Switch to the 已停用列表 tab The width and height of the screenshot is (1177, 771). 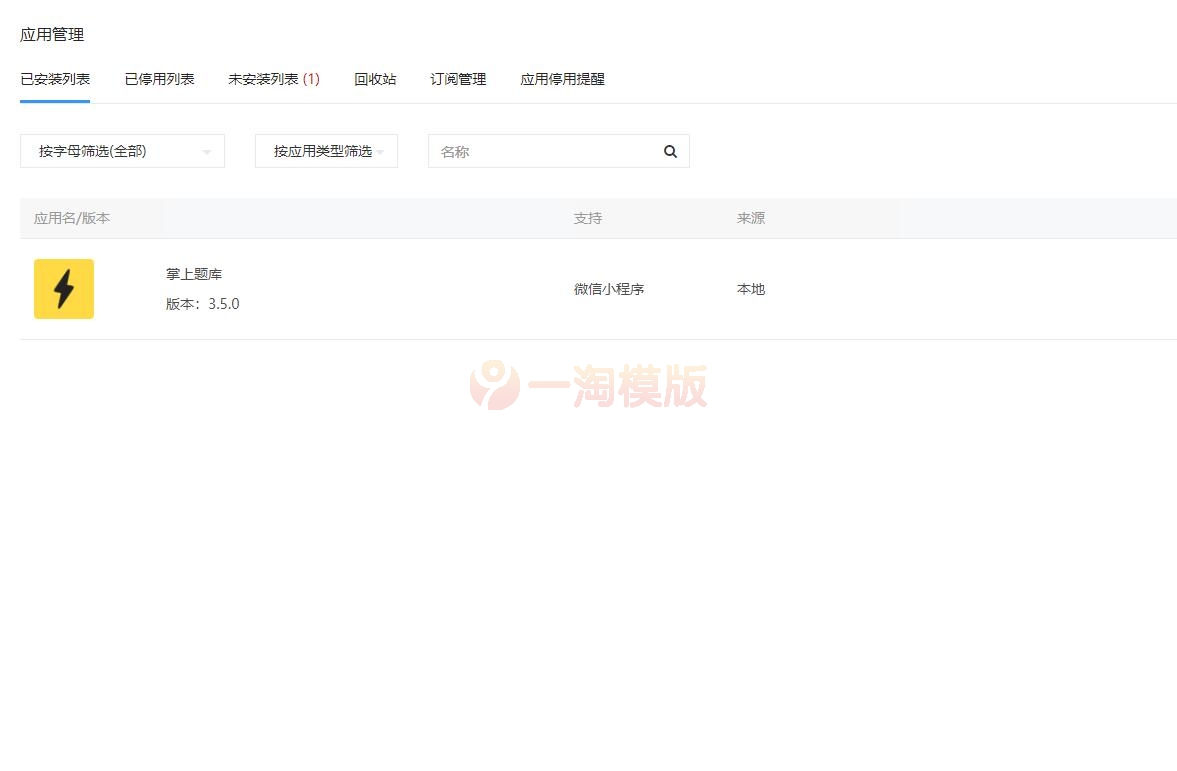click(160, 79)
